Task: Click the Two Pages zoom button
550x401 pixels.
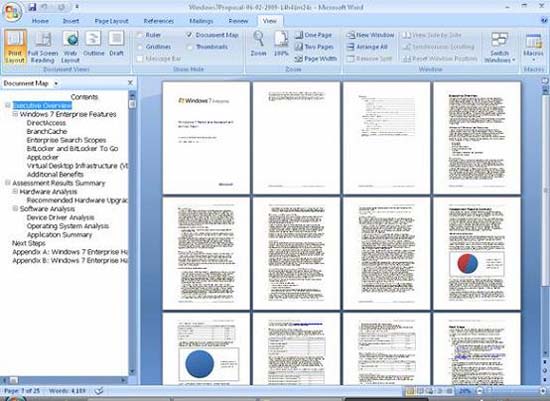Action: [315, 47]
